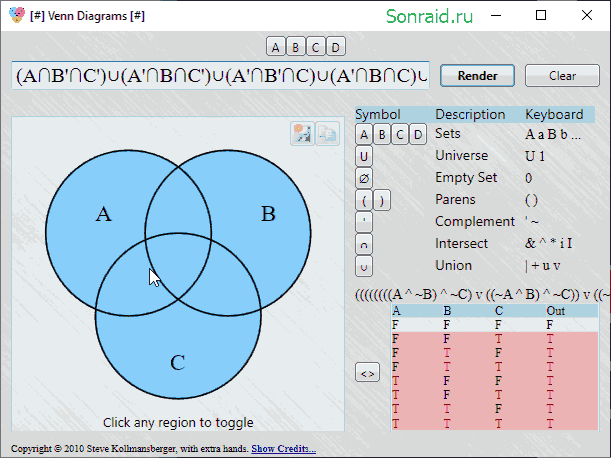Insert set C from the top button row
Viewport: 611px width, 458px height.
pos(315,47)
